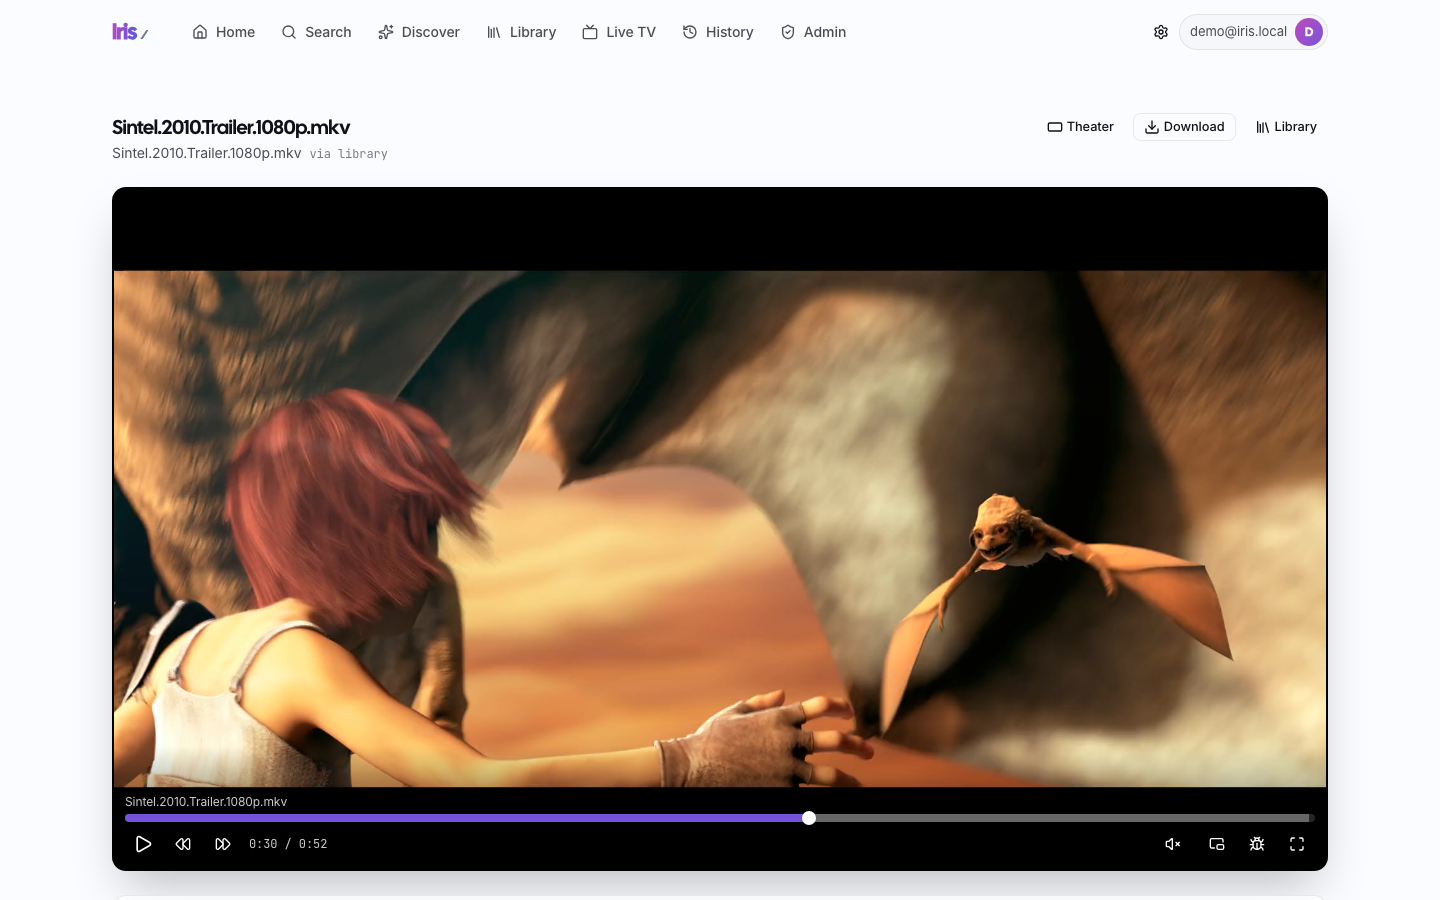The width and height of the screenshot is (1440, 900).
Task: Open the Discover section
Action: pyautogui.click(x=419, y=32)
